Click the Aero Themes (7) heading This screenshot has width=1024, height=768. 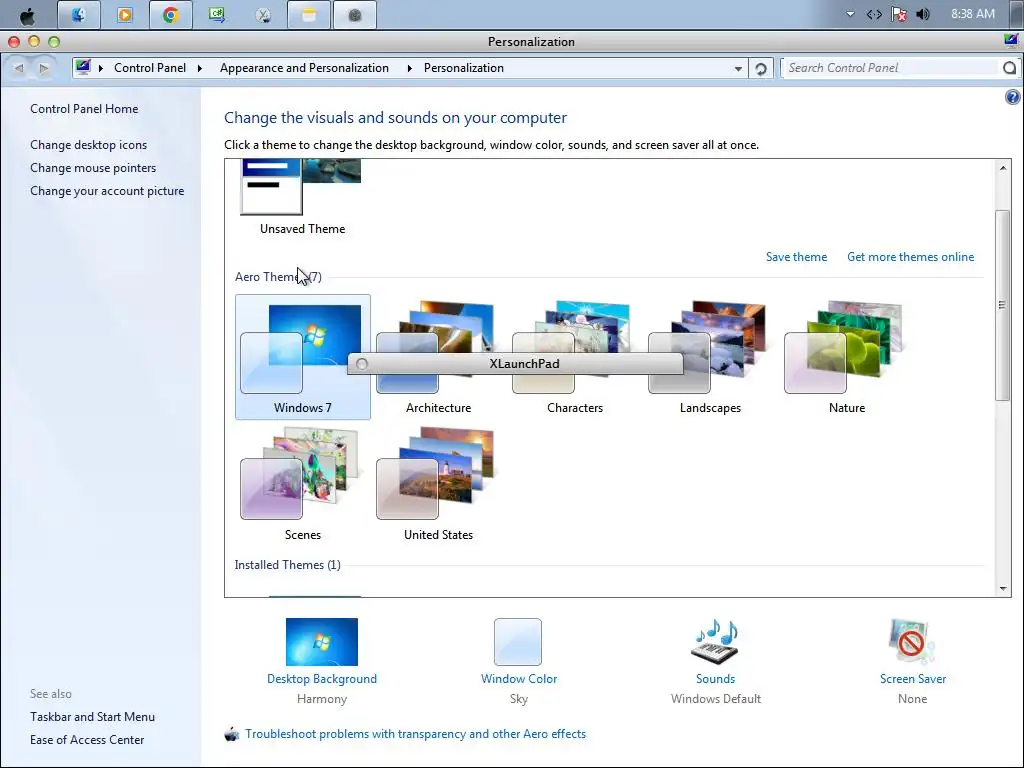pyautogui.click(x=278, y=277)
